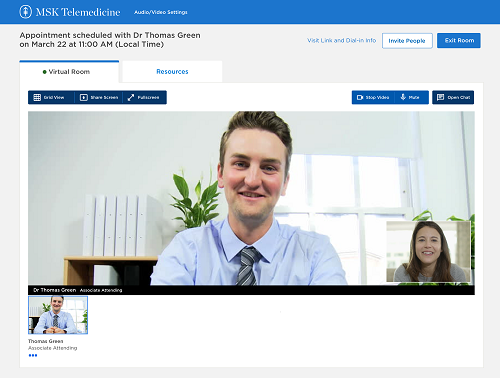Click the Fullscreen arrows icon

131,97
